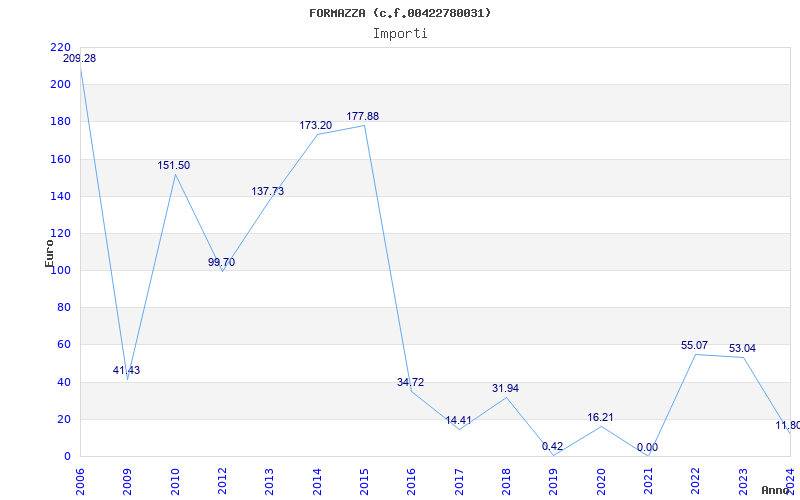Select the 41.43 data label
This screenshot has height=500, width=800.
pyautogui.click(x=126, y=370)
